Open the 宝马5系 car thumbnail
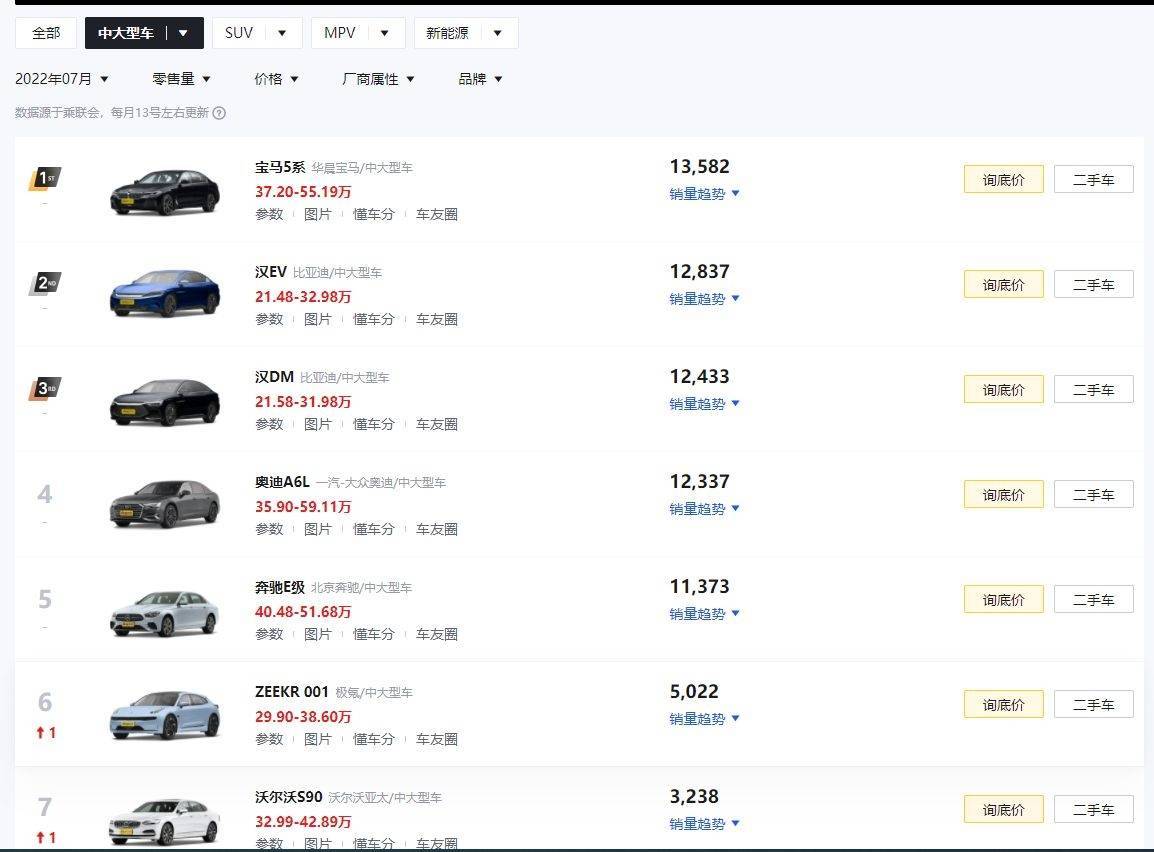1154x852 pixels. pyautogui.click(x=164, y=191)
